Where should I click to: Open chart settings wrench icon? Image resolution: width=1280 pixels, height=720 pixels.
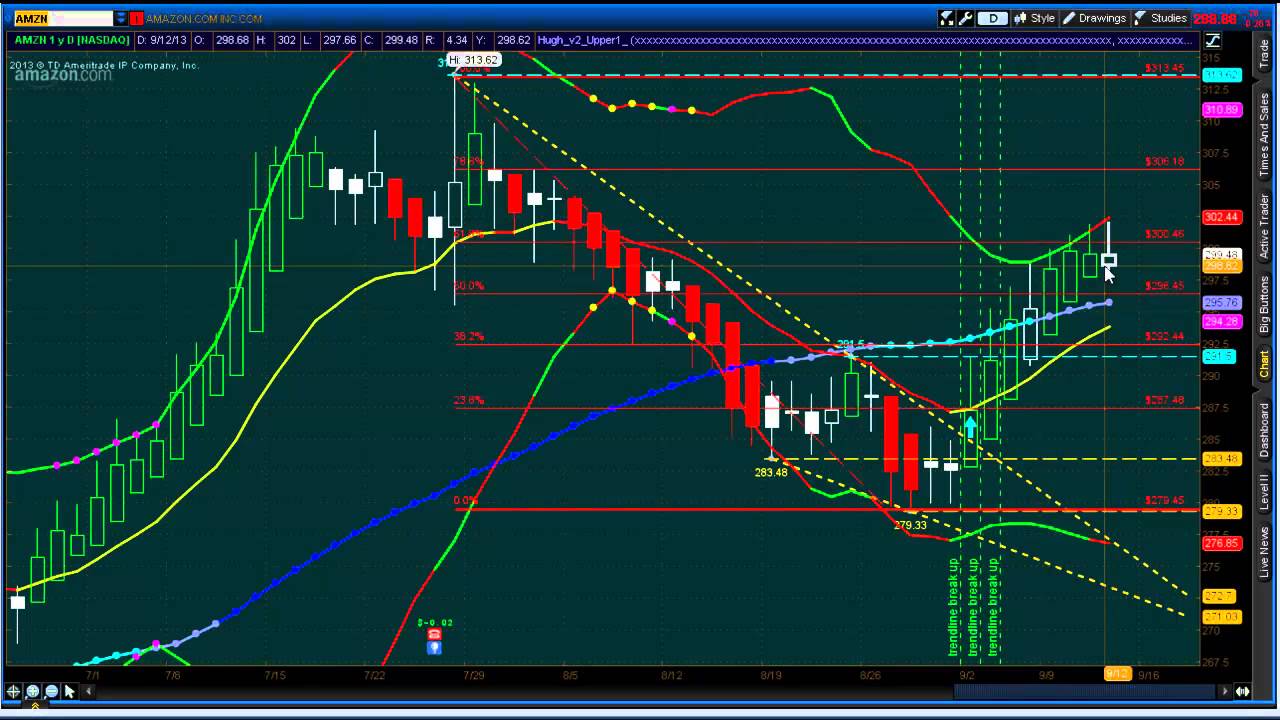point(965,18)
